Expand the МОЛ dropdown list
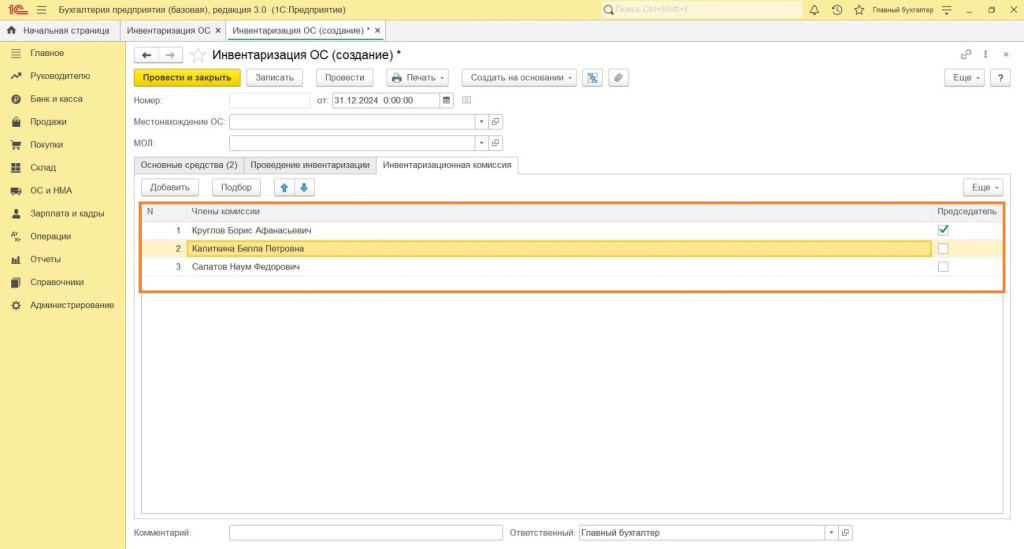 pos(480,144)
